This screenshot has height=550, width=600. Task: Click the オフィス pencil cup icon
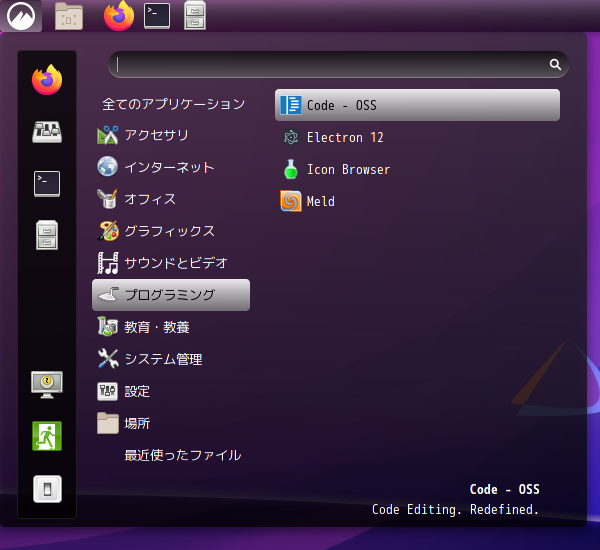(x=108, y=199)
